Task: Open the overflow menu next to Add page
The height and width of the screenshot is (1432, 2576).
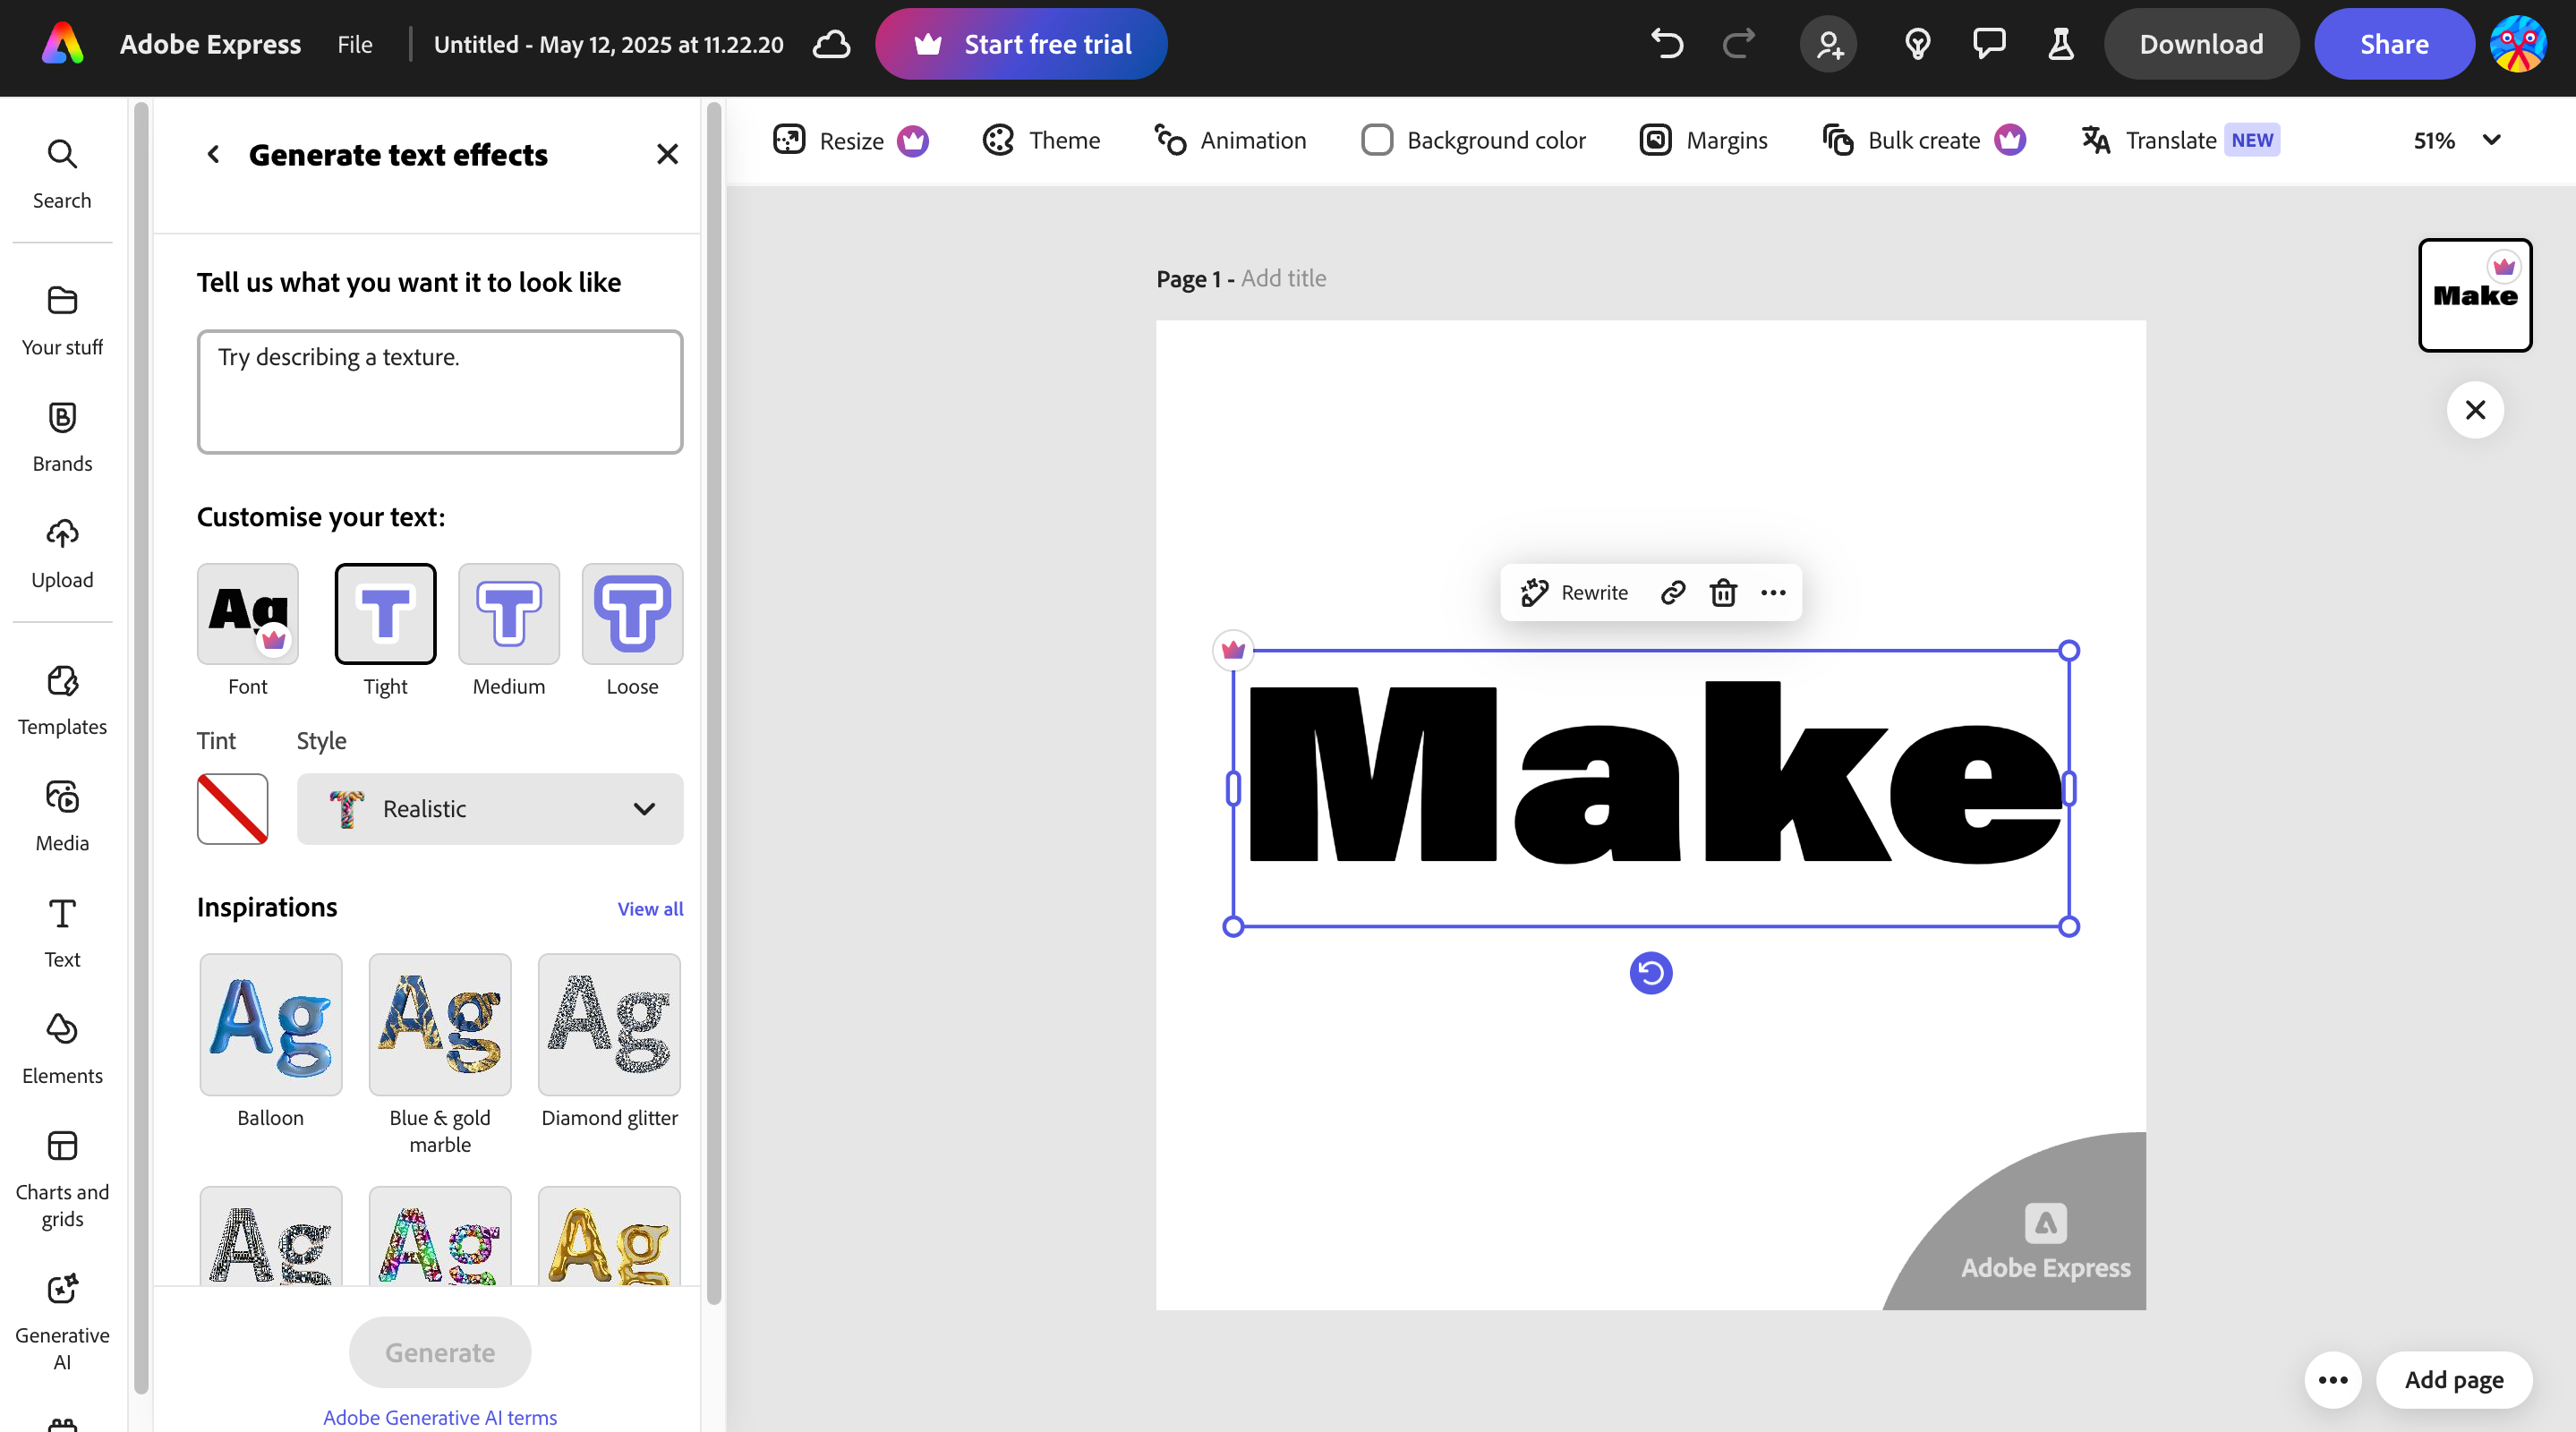Action: [x=2332, y=1380]
